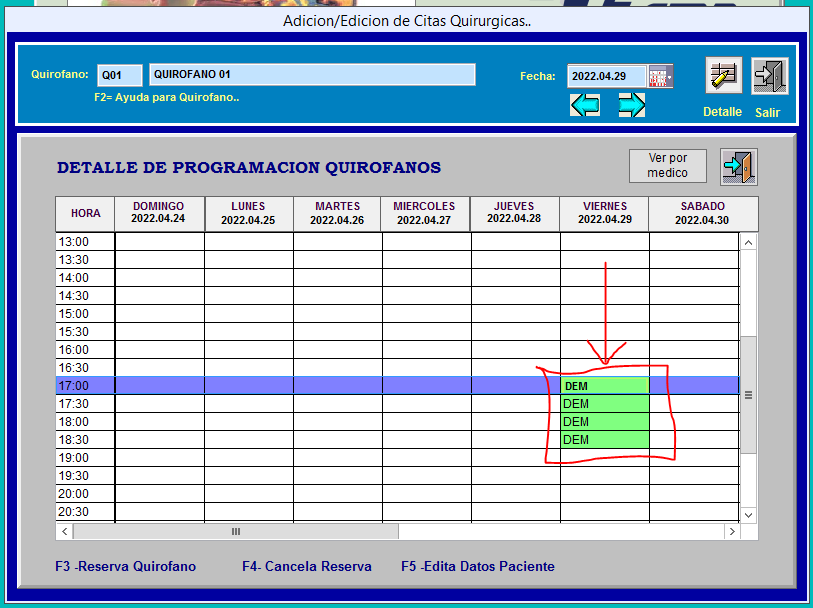
Task: Click the schedule scroll up arrow
Action: click(748, 243)
